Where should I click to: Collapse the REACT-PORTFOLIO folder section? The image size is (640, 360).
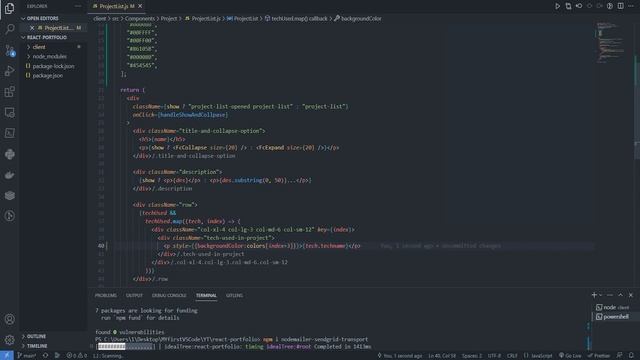point(53,37)
